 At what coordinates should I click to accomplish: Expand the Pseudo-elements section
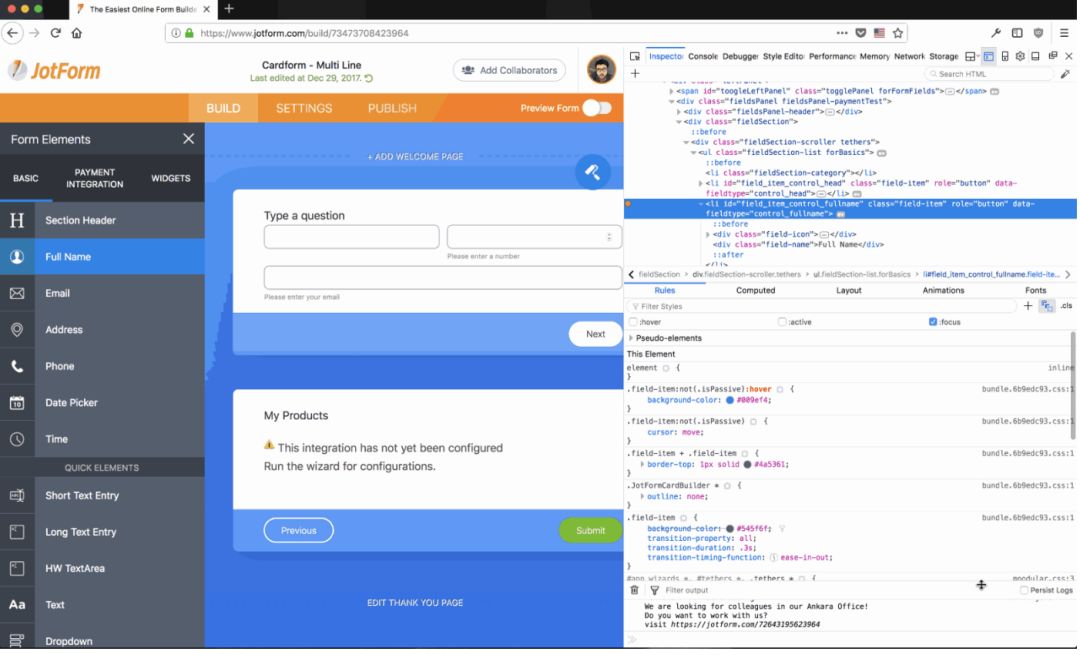[631, 338]
